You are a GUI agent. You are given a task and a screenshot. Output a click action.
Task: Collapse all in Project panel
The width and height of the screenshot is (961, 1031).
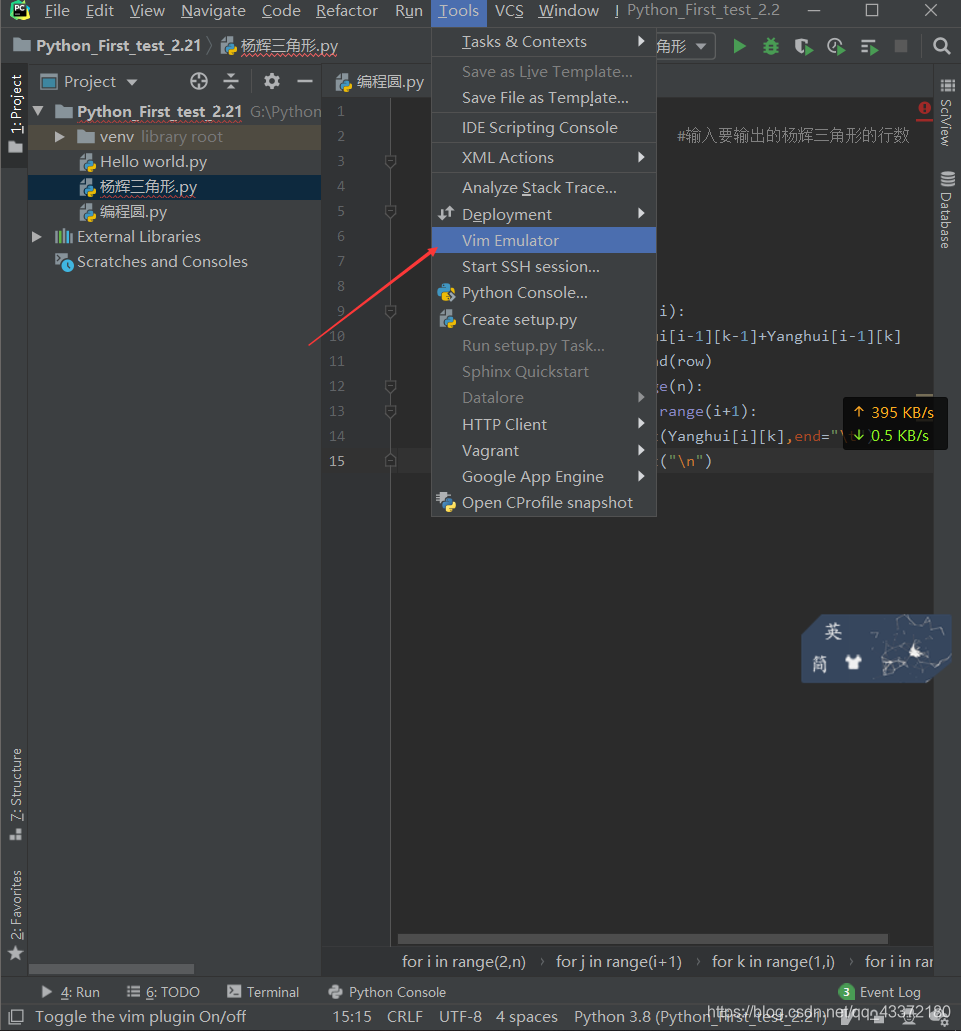[x=231, y=81]
